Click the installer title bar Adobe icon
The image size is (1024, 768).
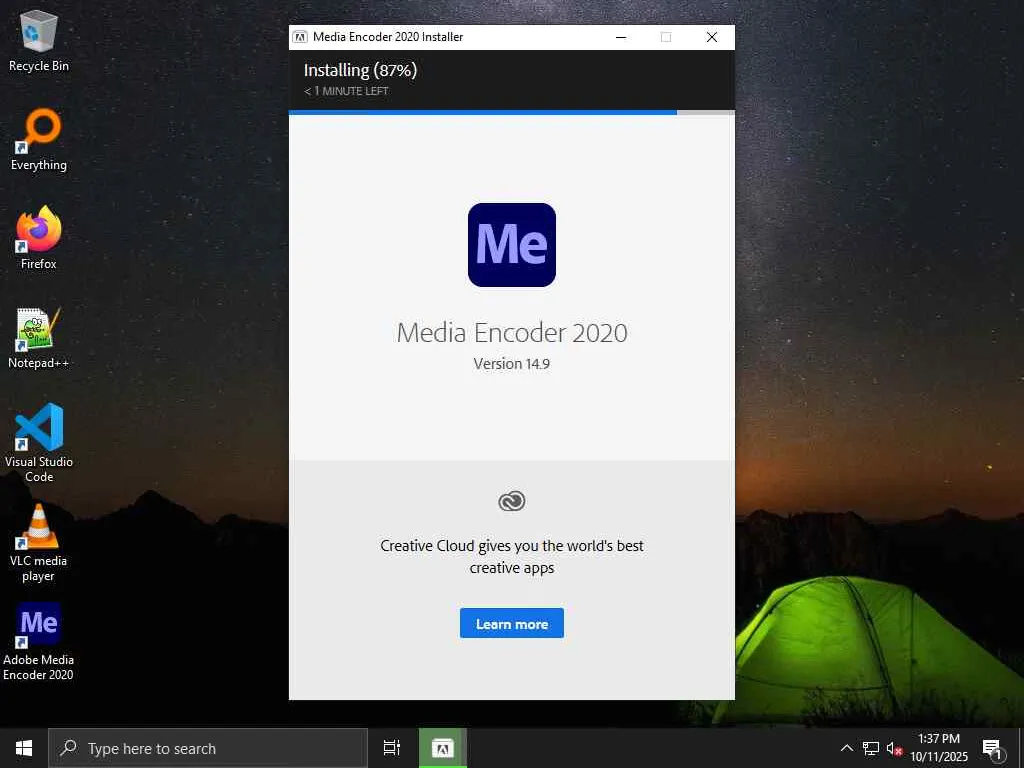click(300, 37)
